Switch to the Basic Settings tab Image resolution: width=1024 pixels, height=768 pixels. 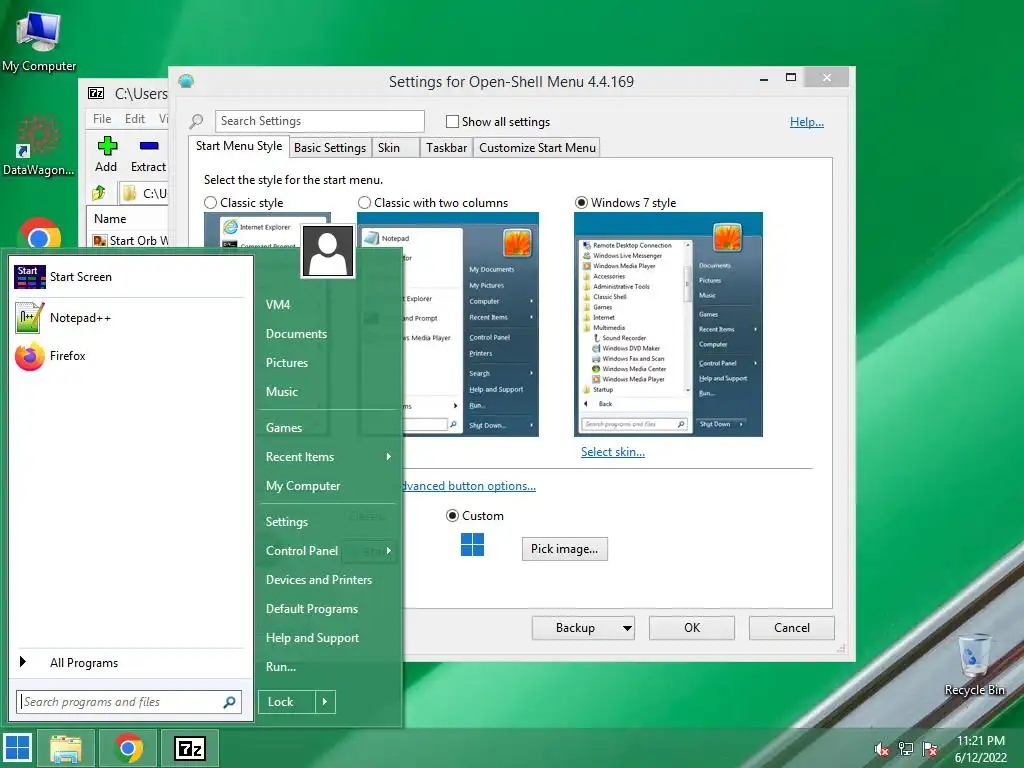330,148
